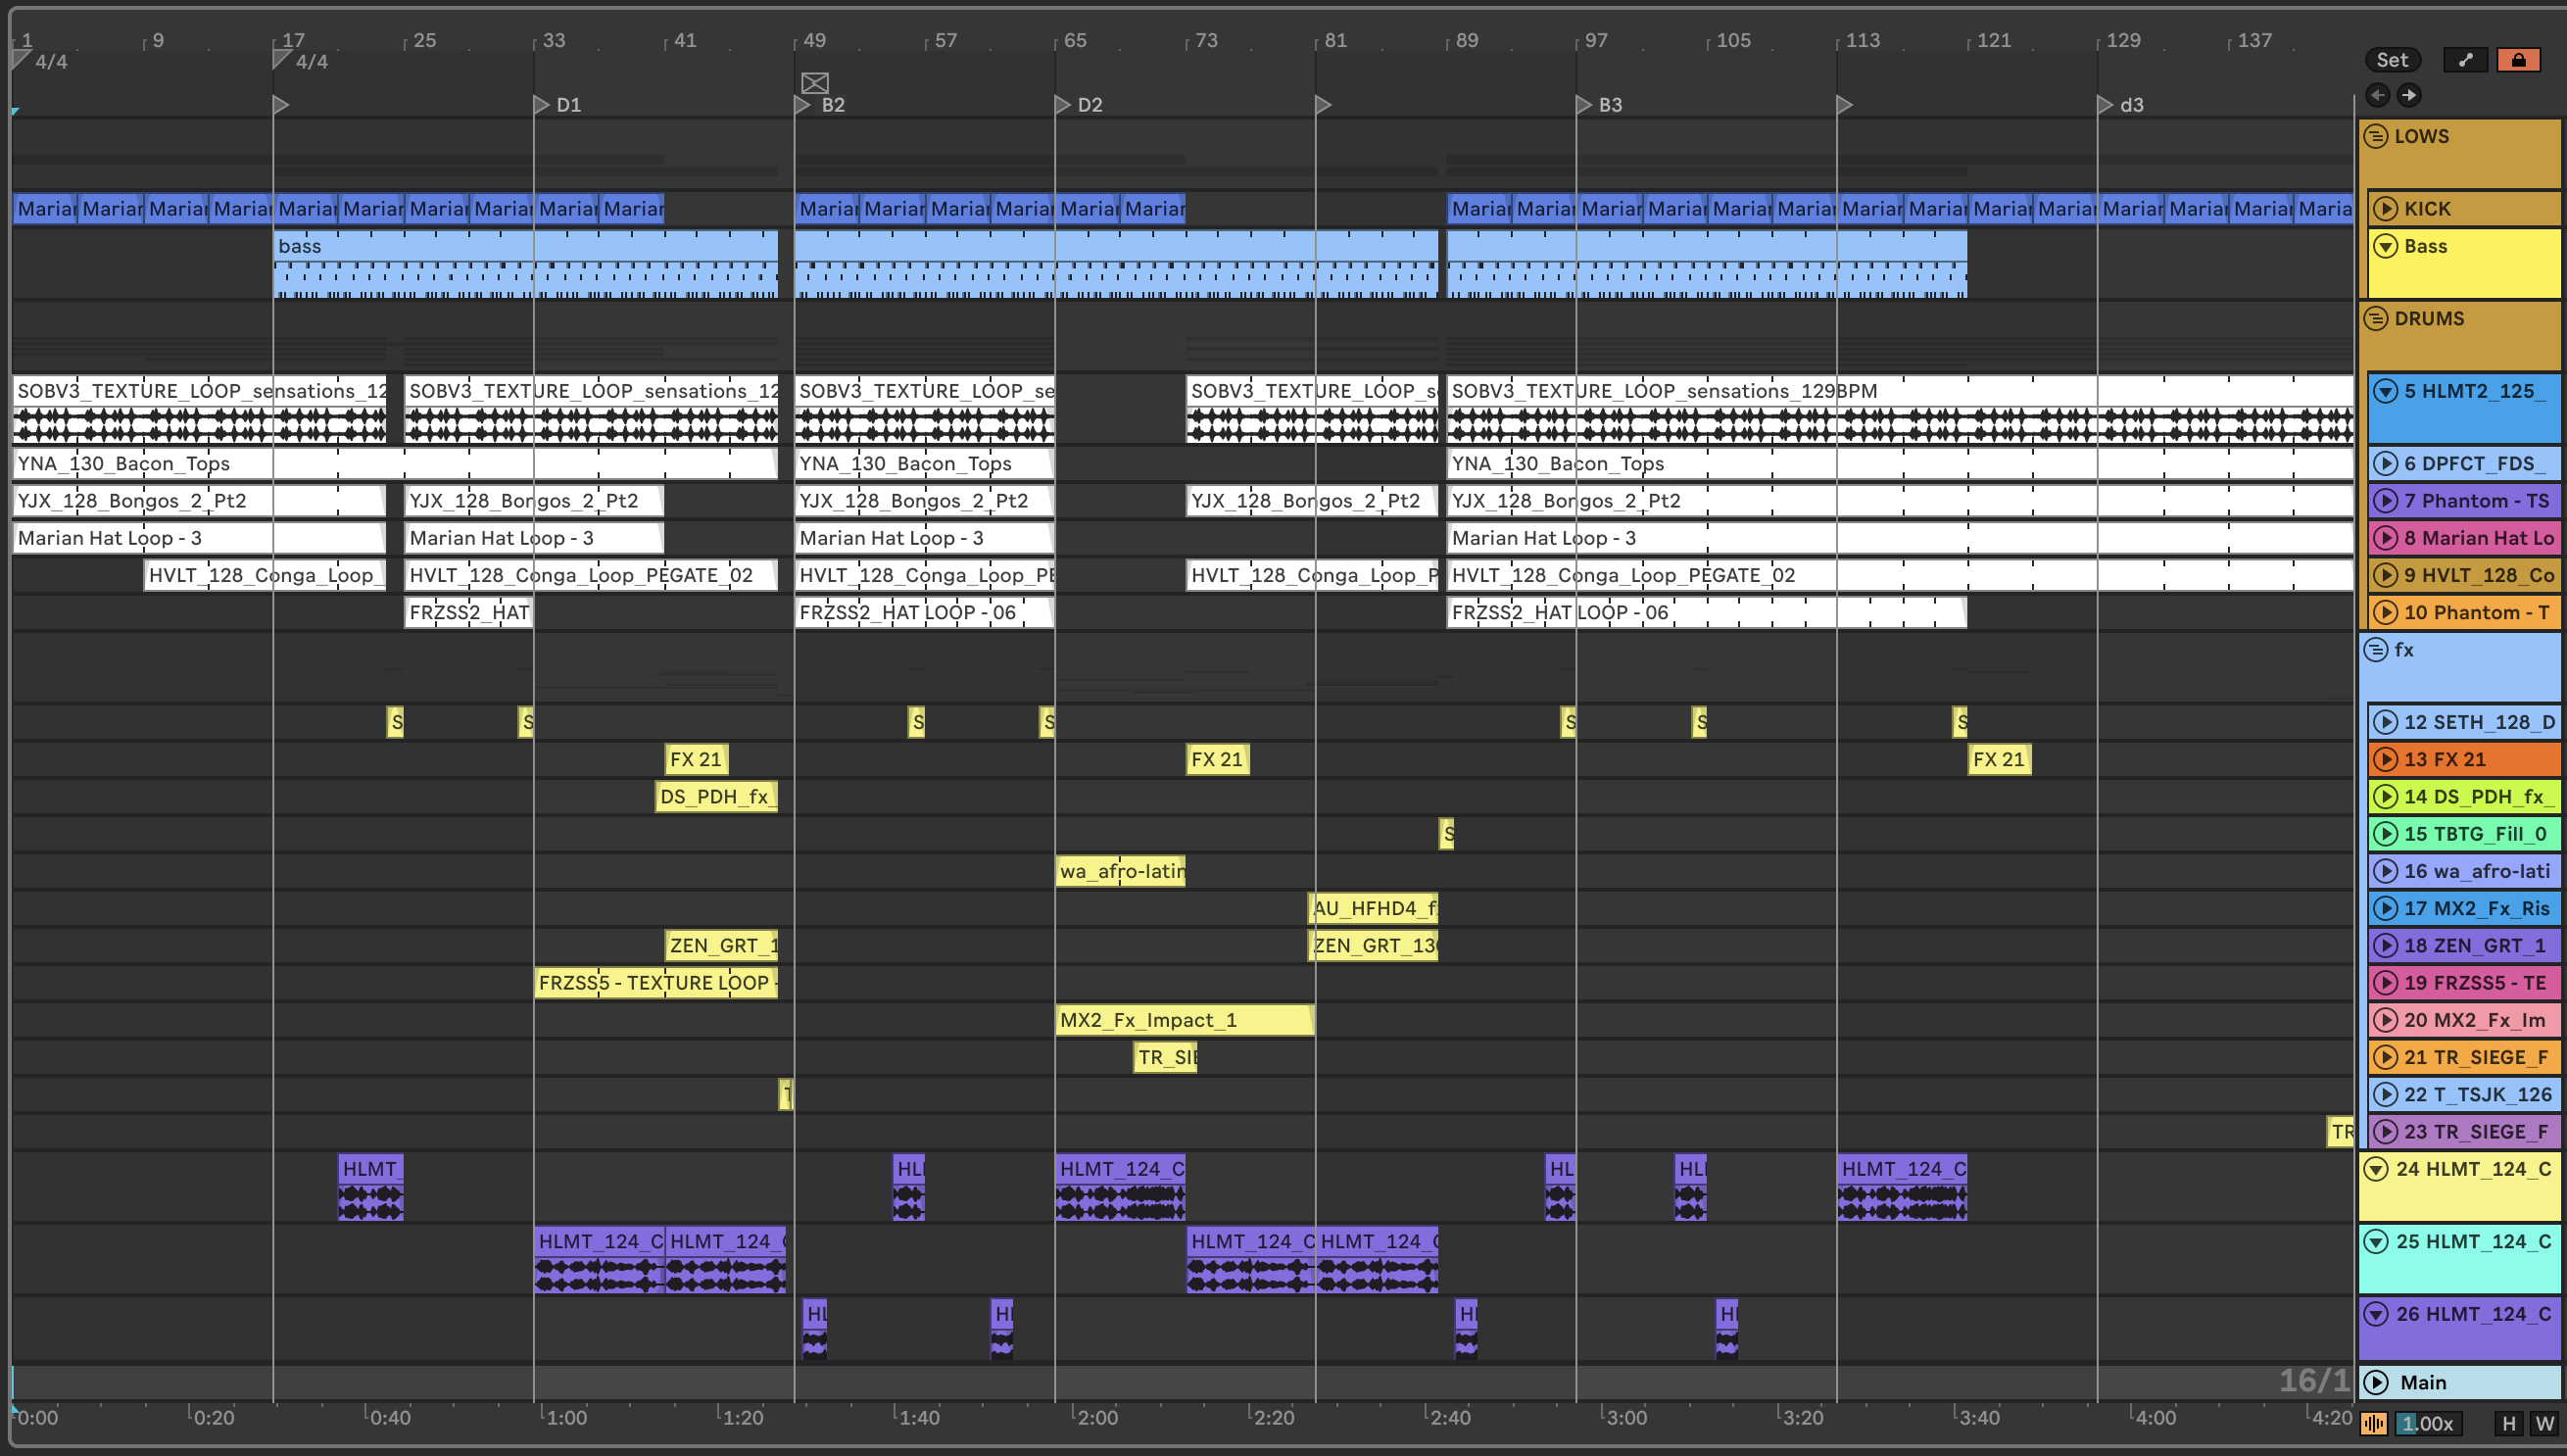The height and width of the screenshot is (1456, 2567).
Task: Unfold the 19 FRZSS5 - TE track
Action: [2386, 983]
